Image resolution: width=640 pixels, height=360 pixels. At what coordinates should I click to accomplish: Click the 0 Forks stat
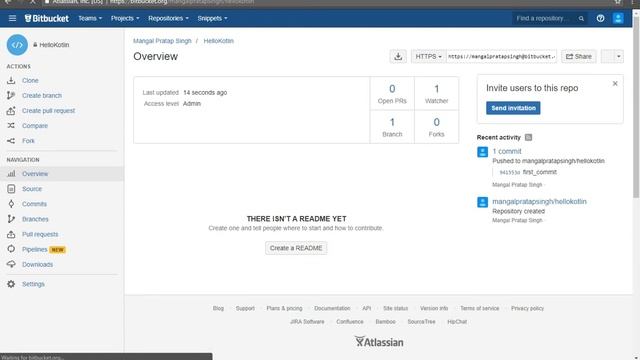[436, 127]
